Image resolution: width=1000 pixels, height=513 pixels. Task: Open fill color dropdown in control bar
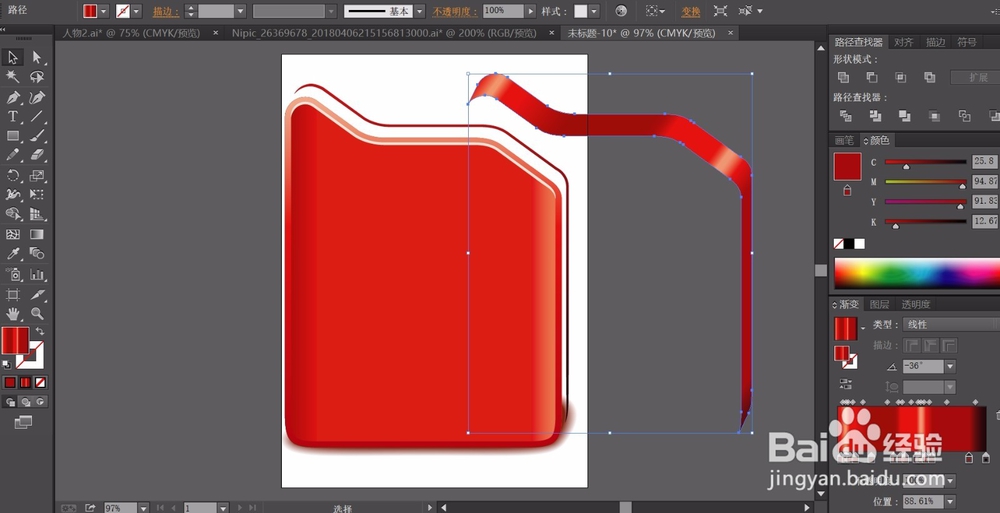pyautogui.click(x=103, y=11)
